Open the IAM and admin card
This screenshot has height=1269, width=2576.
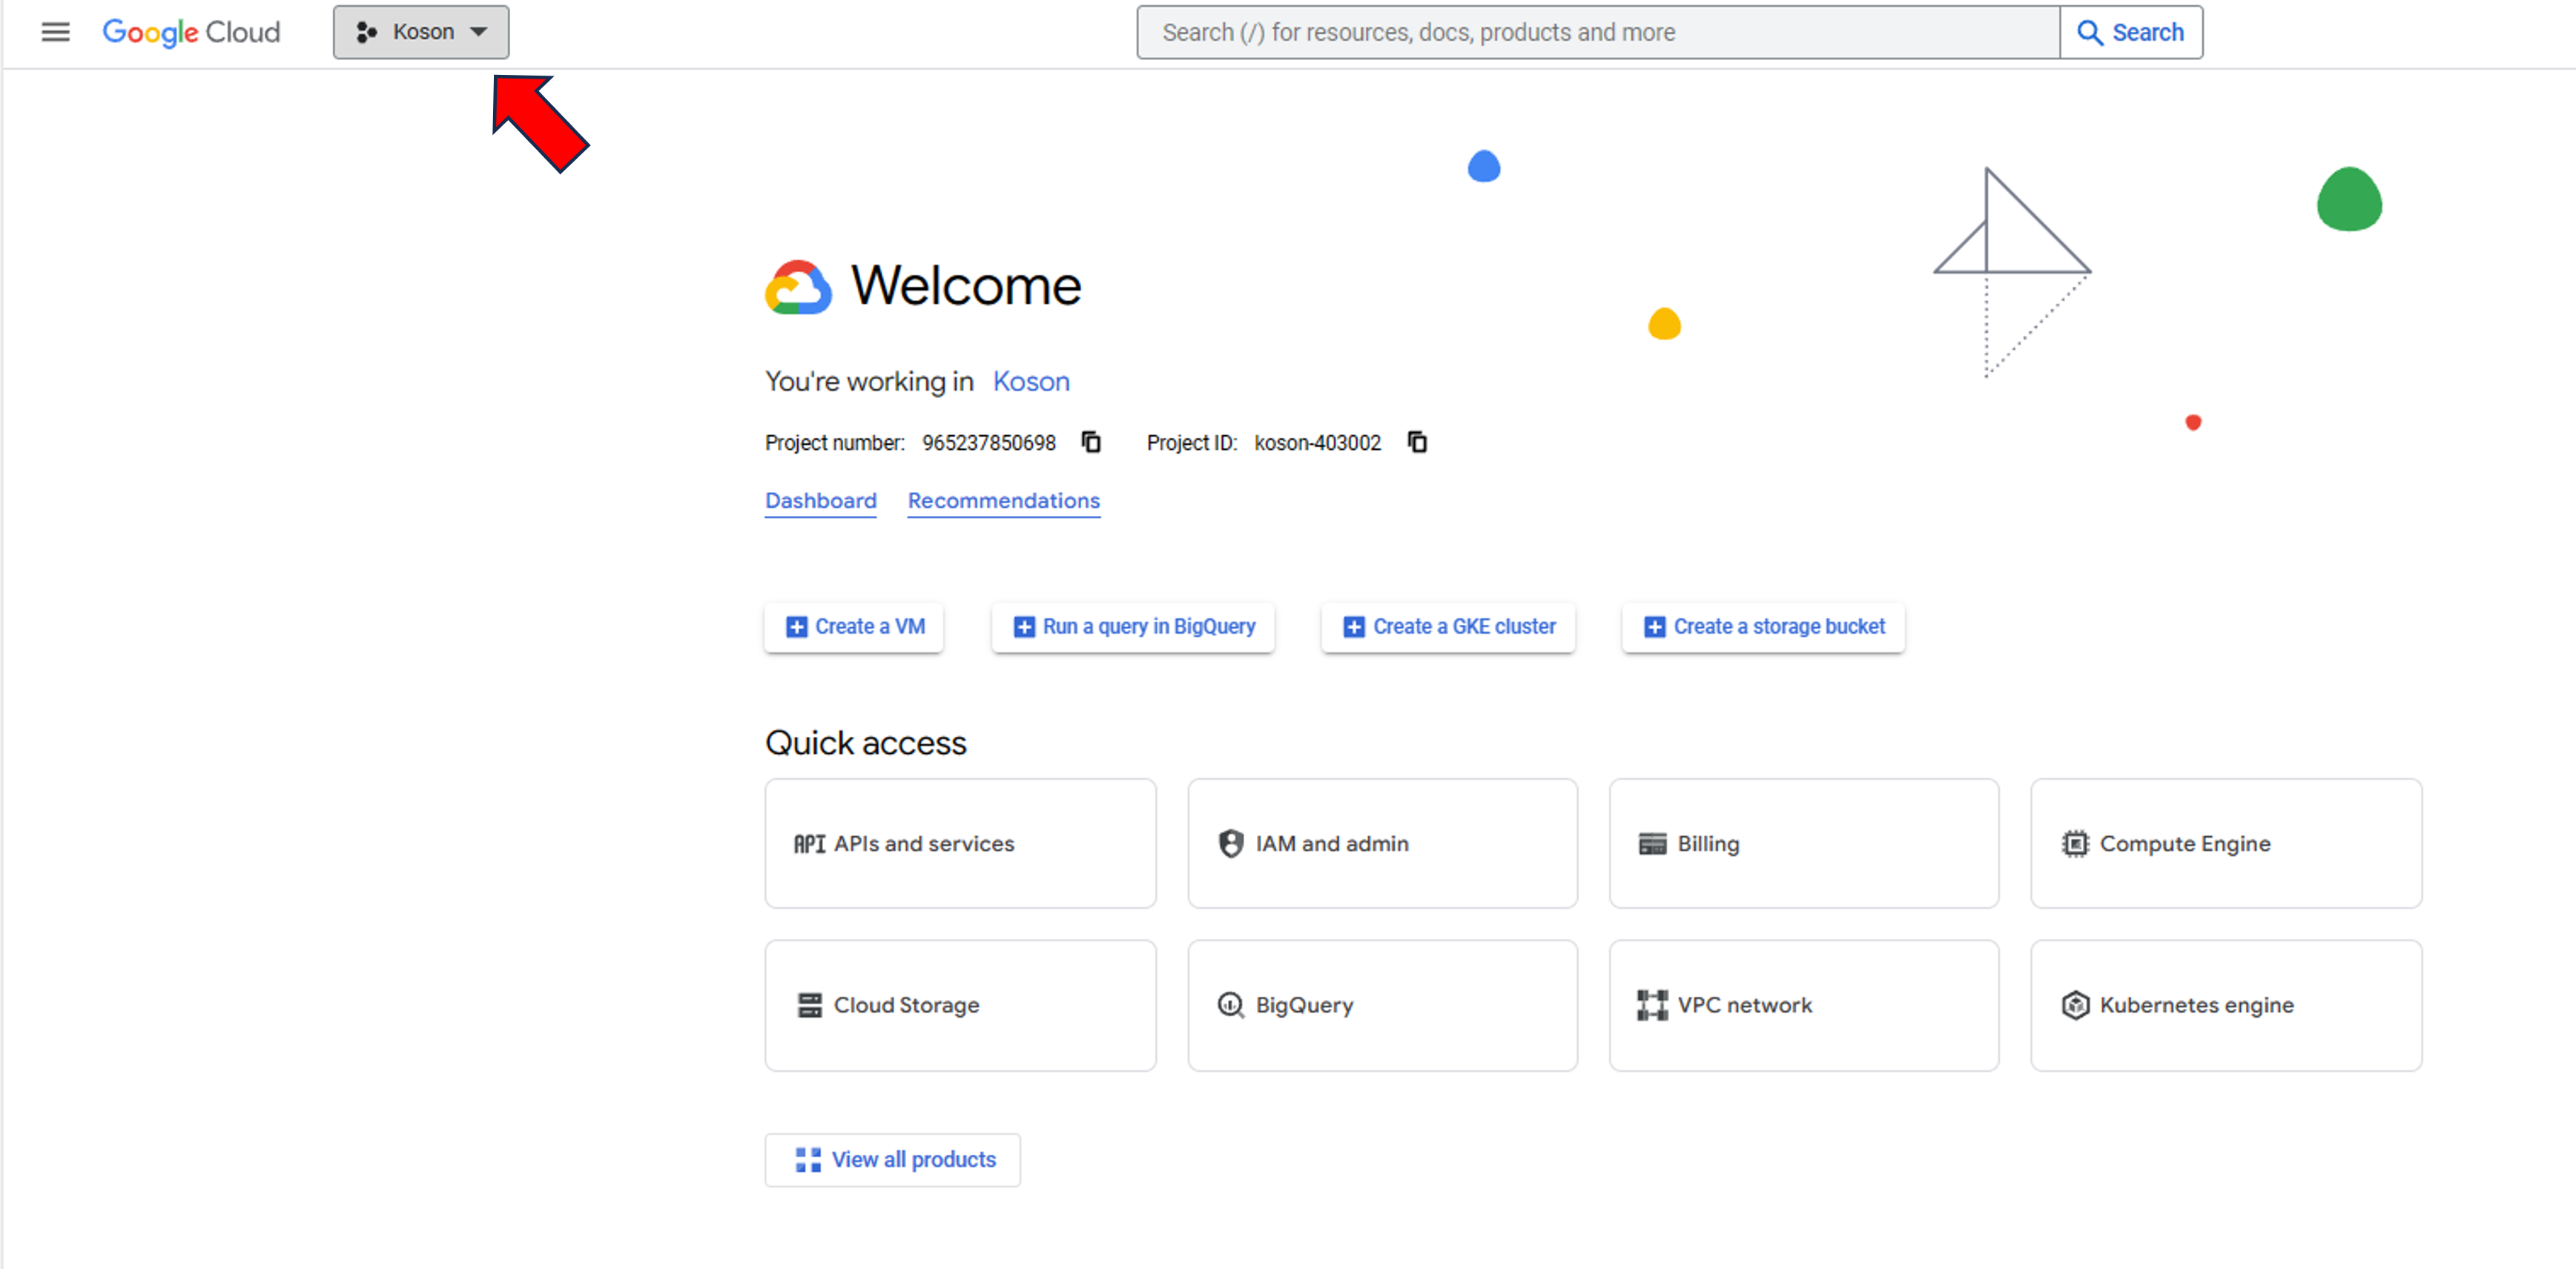[x=1382, y=843]
